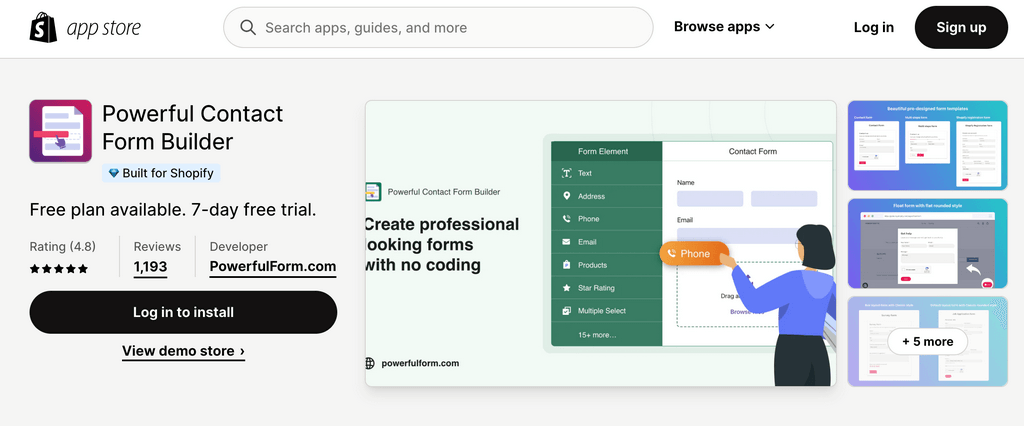Screen dimensions: 1024x426
Task: Click the 'Powerful Contact Form Builder' title heading
Action: click(193, 127)
